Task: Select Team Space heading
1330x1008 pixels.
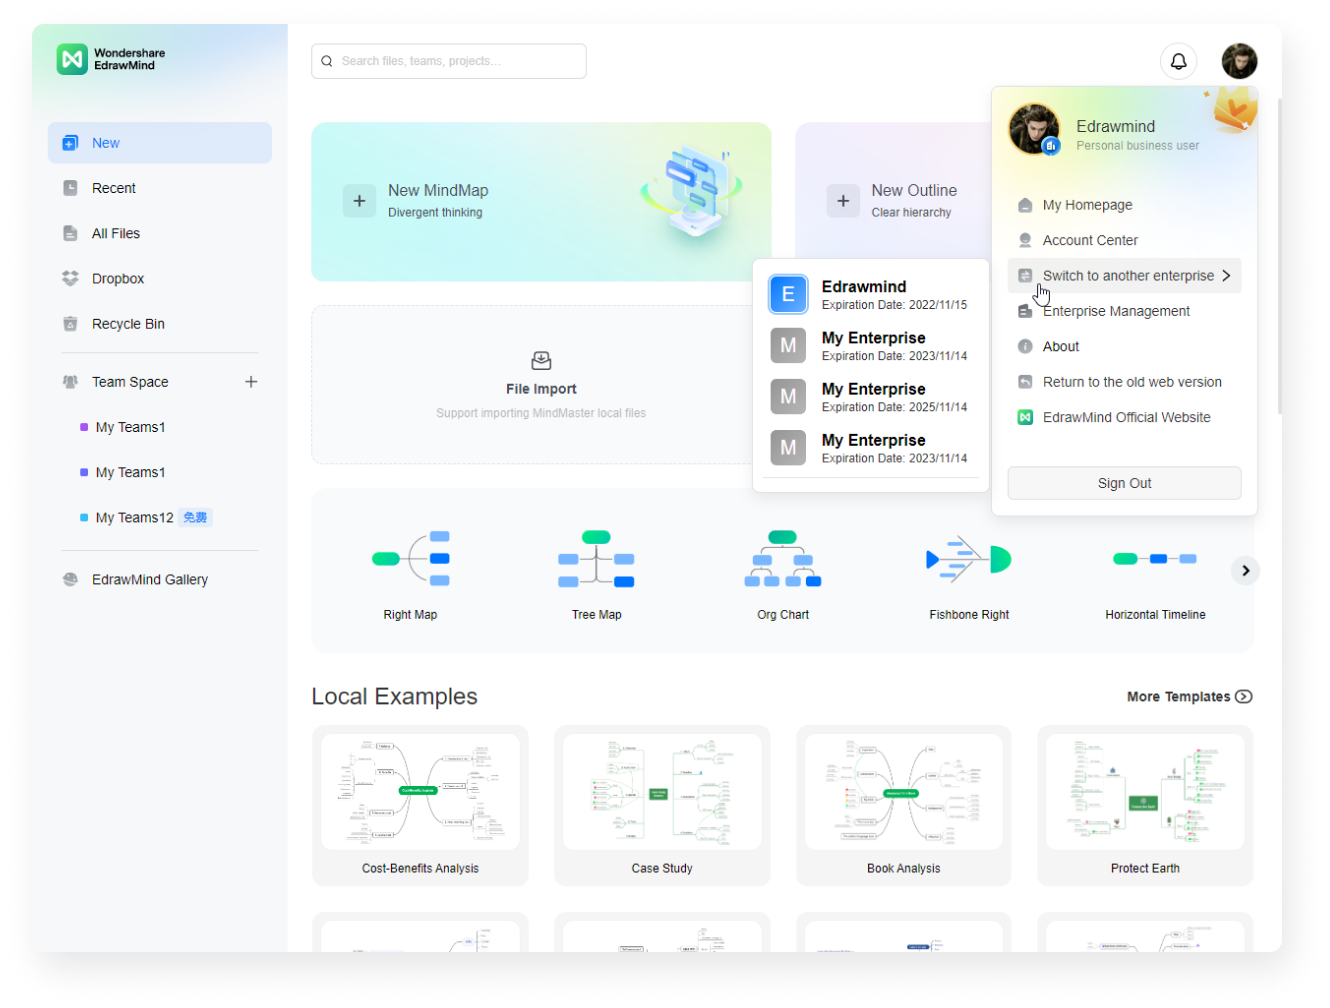Action: (x=130, y=382)
